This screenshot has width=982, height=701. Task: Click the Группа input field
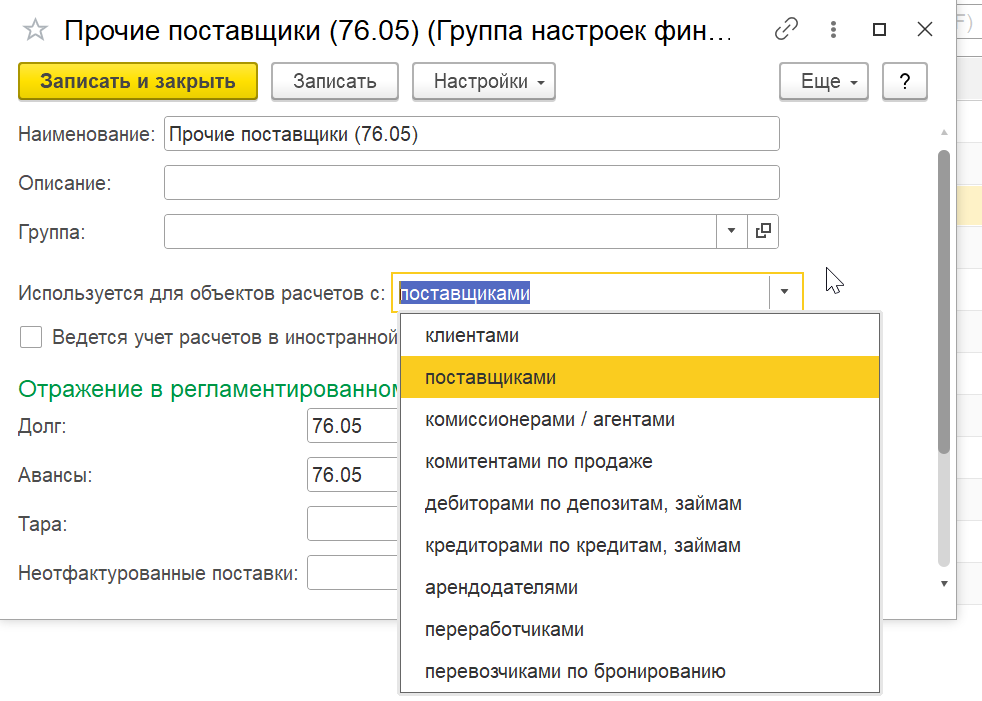pos(440,231)
